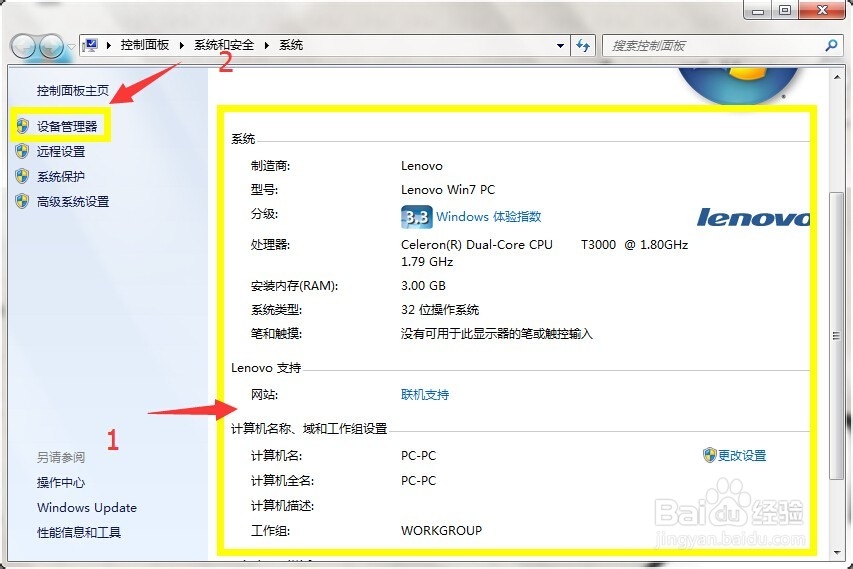This screenshot has width=853, height=569.
Task: Click scrollbar down arrow
Action: click(837, 553)
